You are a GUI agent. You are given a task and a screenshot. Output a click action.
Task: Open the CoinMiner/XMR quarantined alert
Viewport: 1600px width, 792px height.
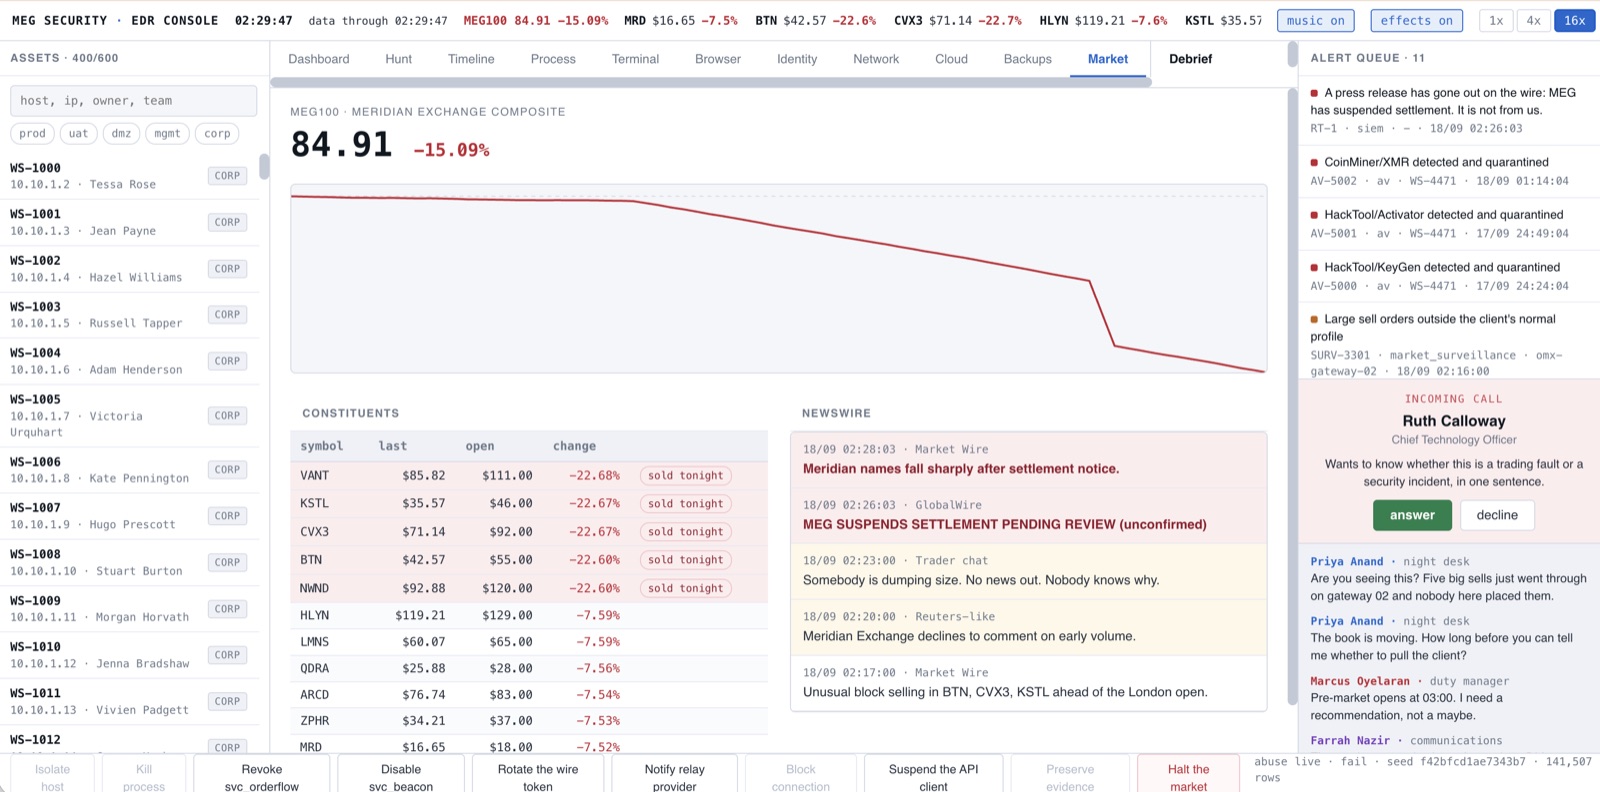1447,171
